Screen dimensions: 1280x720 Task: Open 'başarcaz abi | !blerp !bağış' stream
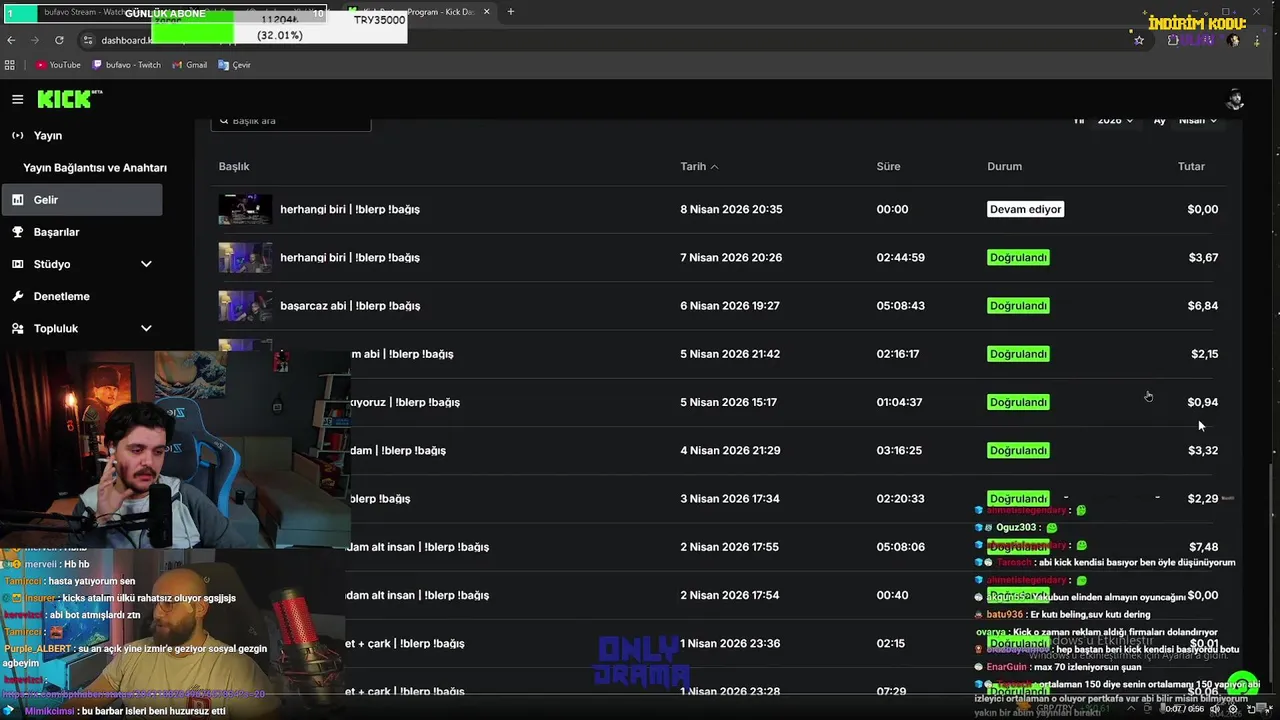350,305
